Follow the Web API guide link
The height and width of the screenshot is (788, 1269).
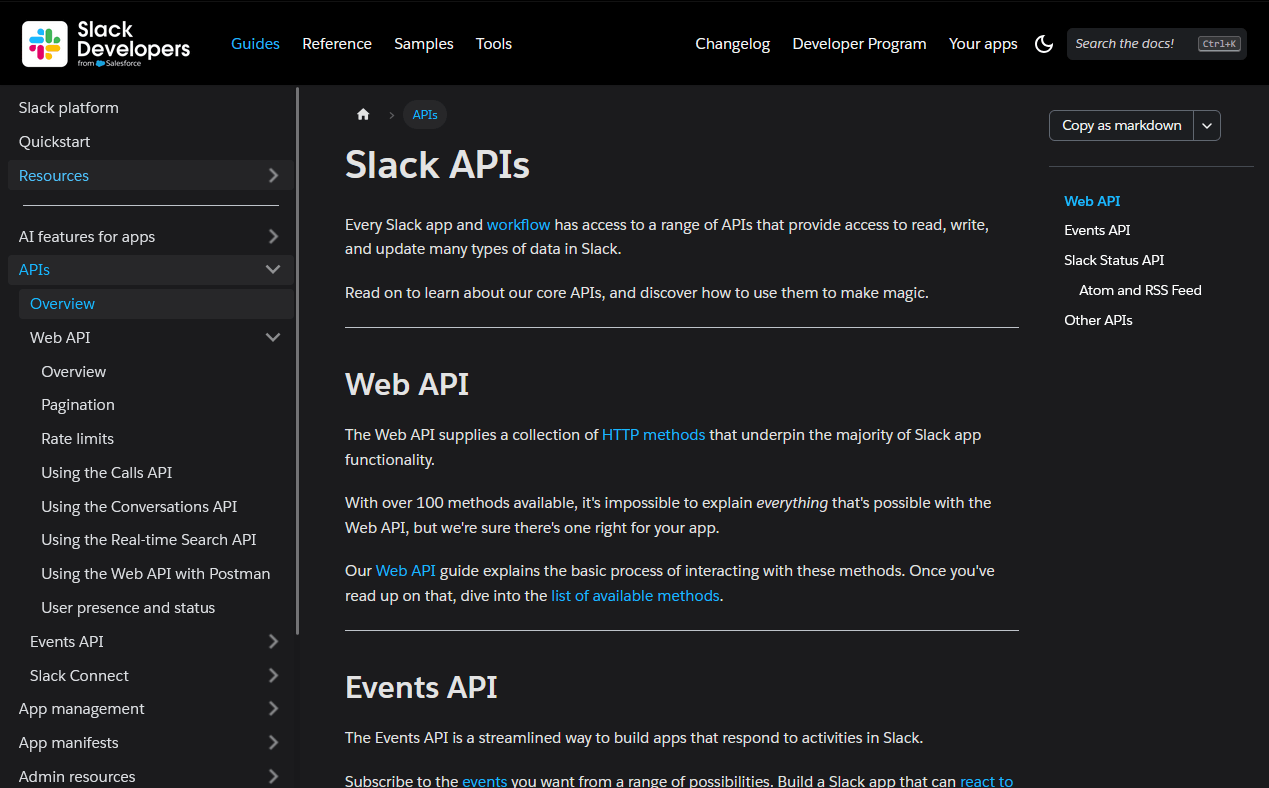tap(406, 571)
